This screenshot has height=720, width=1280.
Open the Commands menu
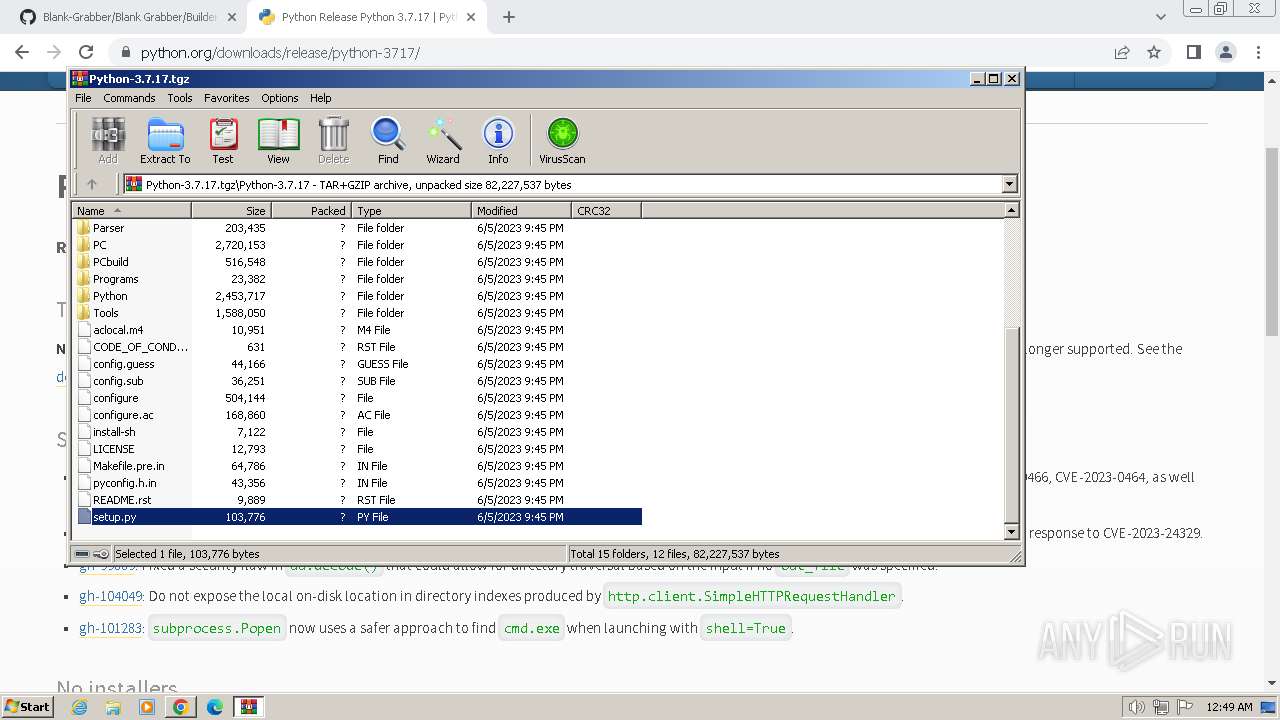(129, 98)
